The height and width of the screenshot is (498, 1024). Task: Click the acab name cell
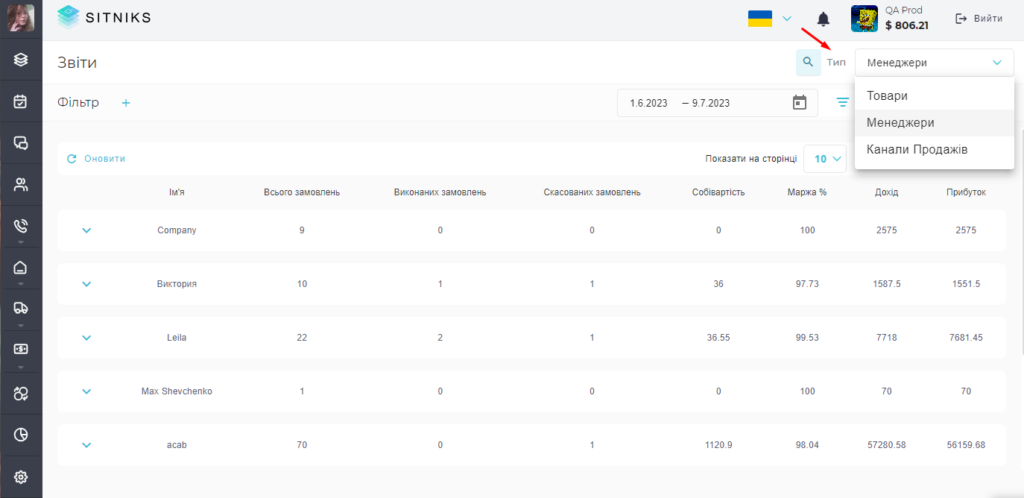(x=177, y=445)
